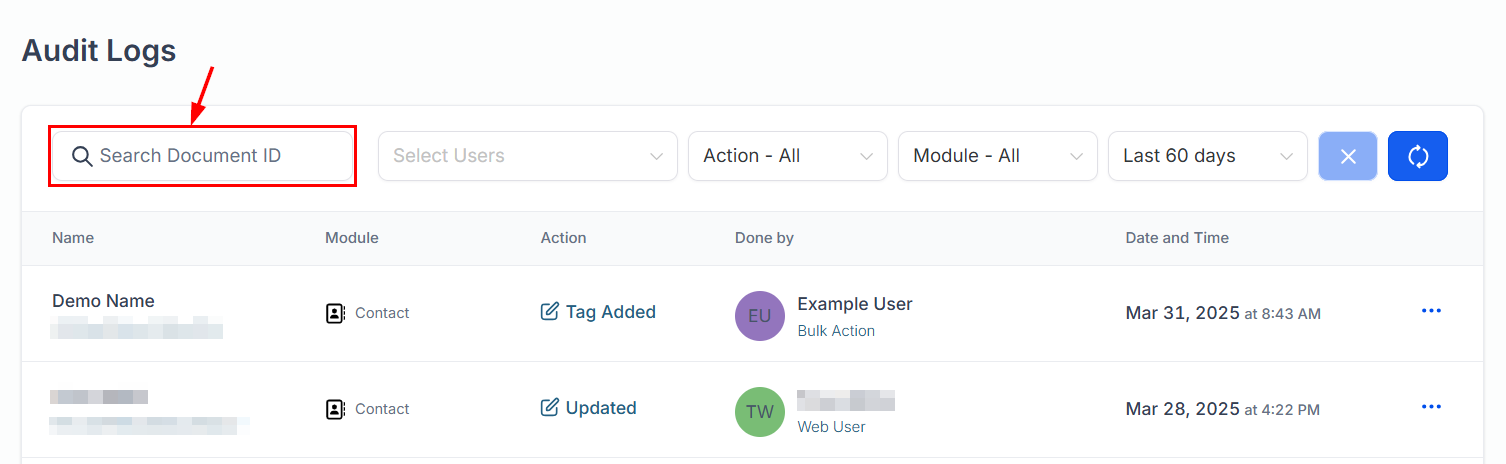Open the Demo Name record
This screenshot has width=1506, height=464.
click(x=103, y=301)
